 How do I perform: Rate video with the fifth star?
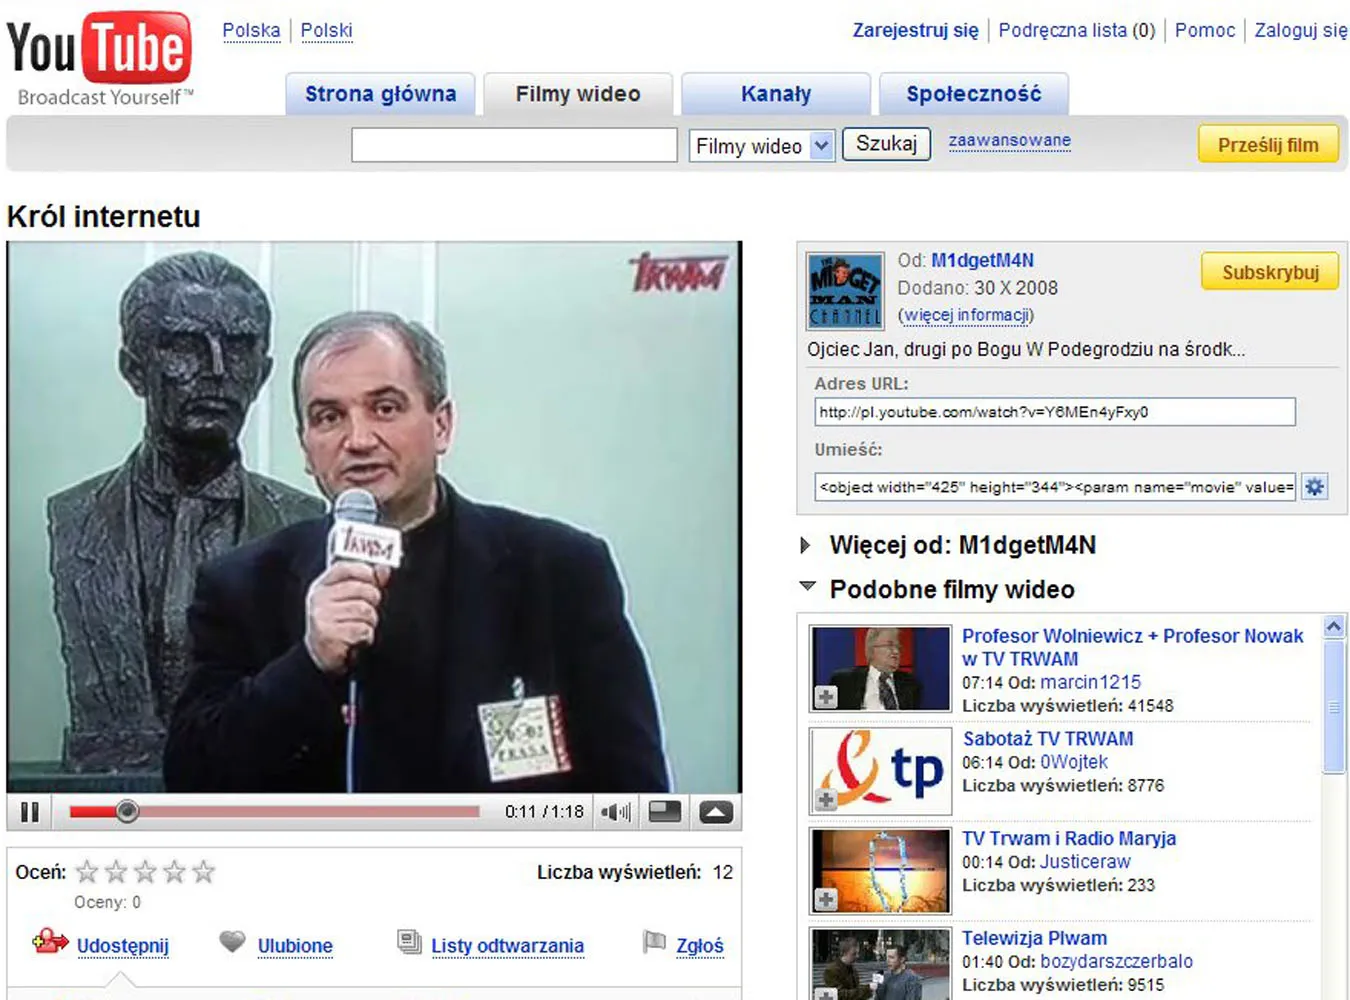point(204,872)
